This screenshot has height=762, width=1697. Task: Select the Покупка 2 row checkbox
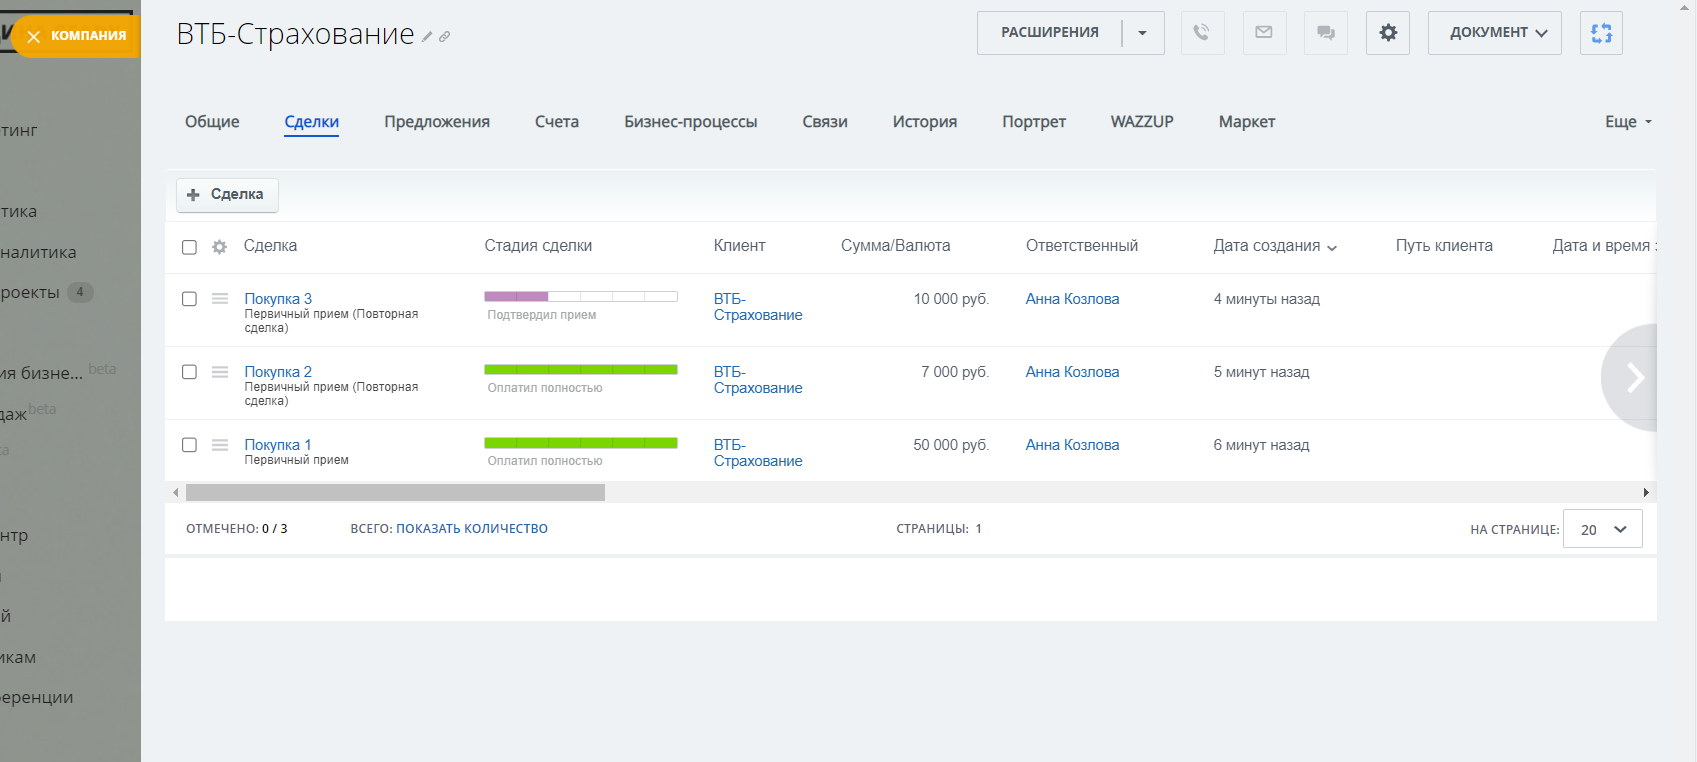189,372
